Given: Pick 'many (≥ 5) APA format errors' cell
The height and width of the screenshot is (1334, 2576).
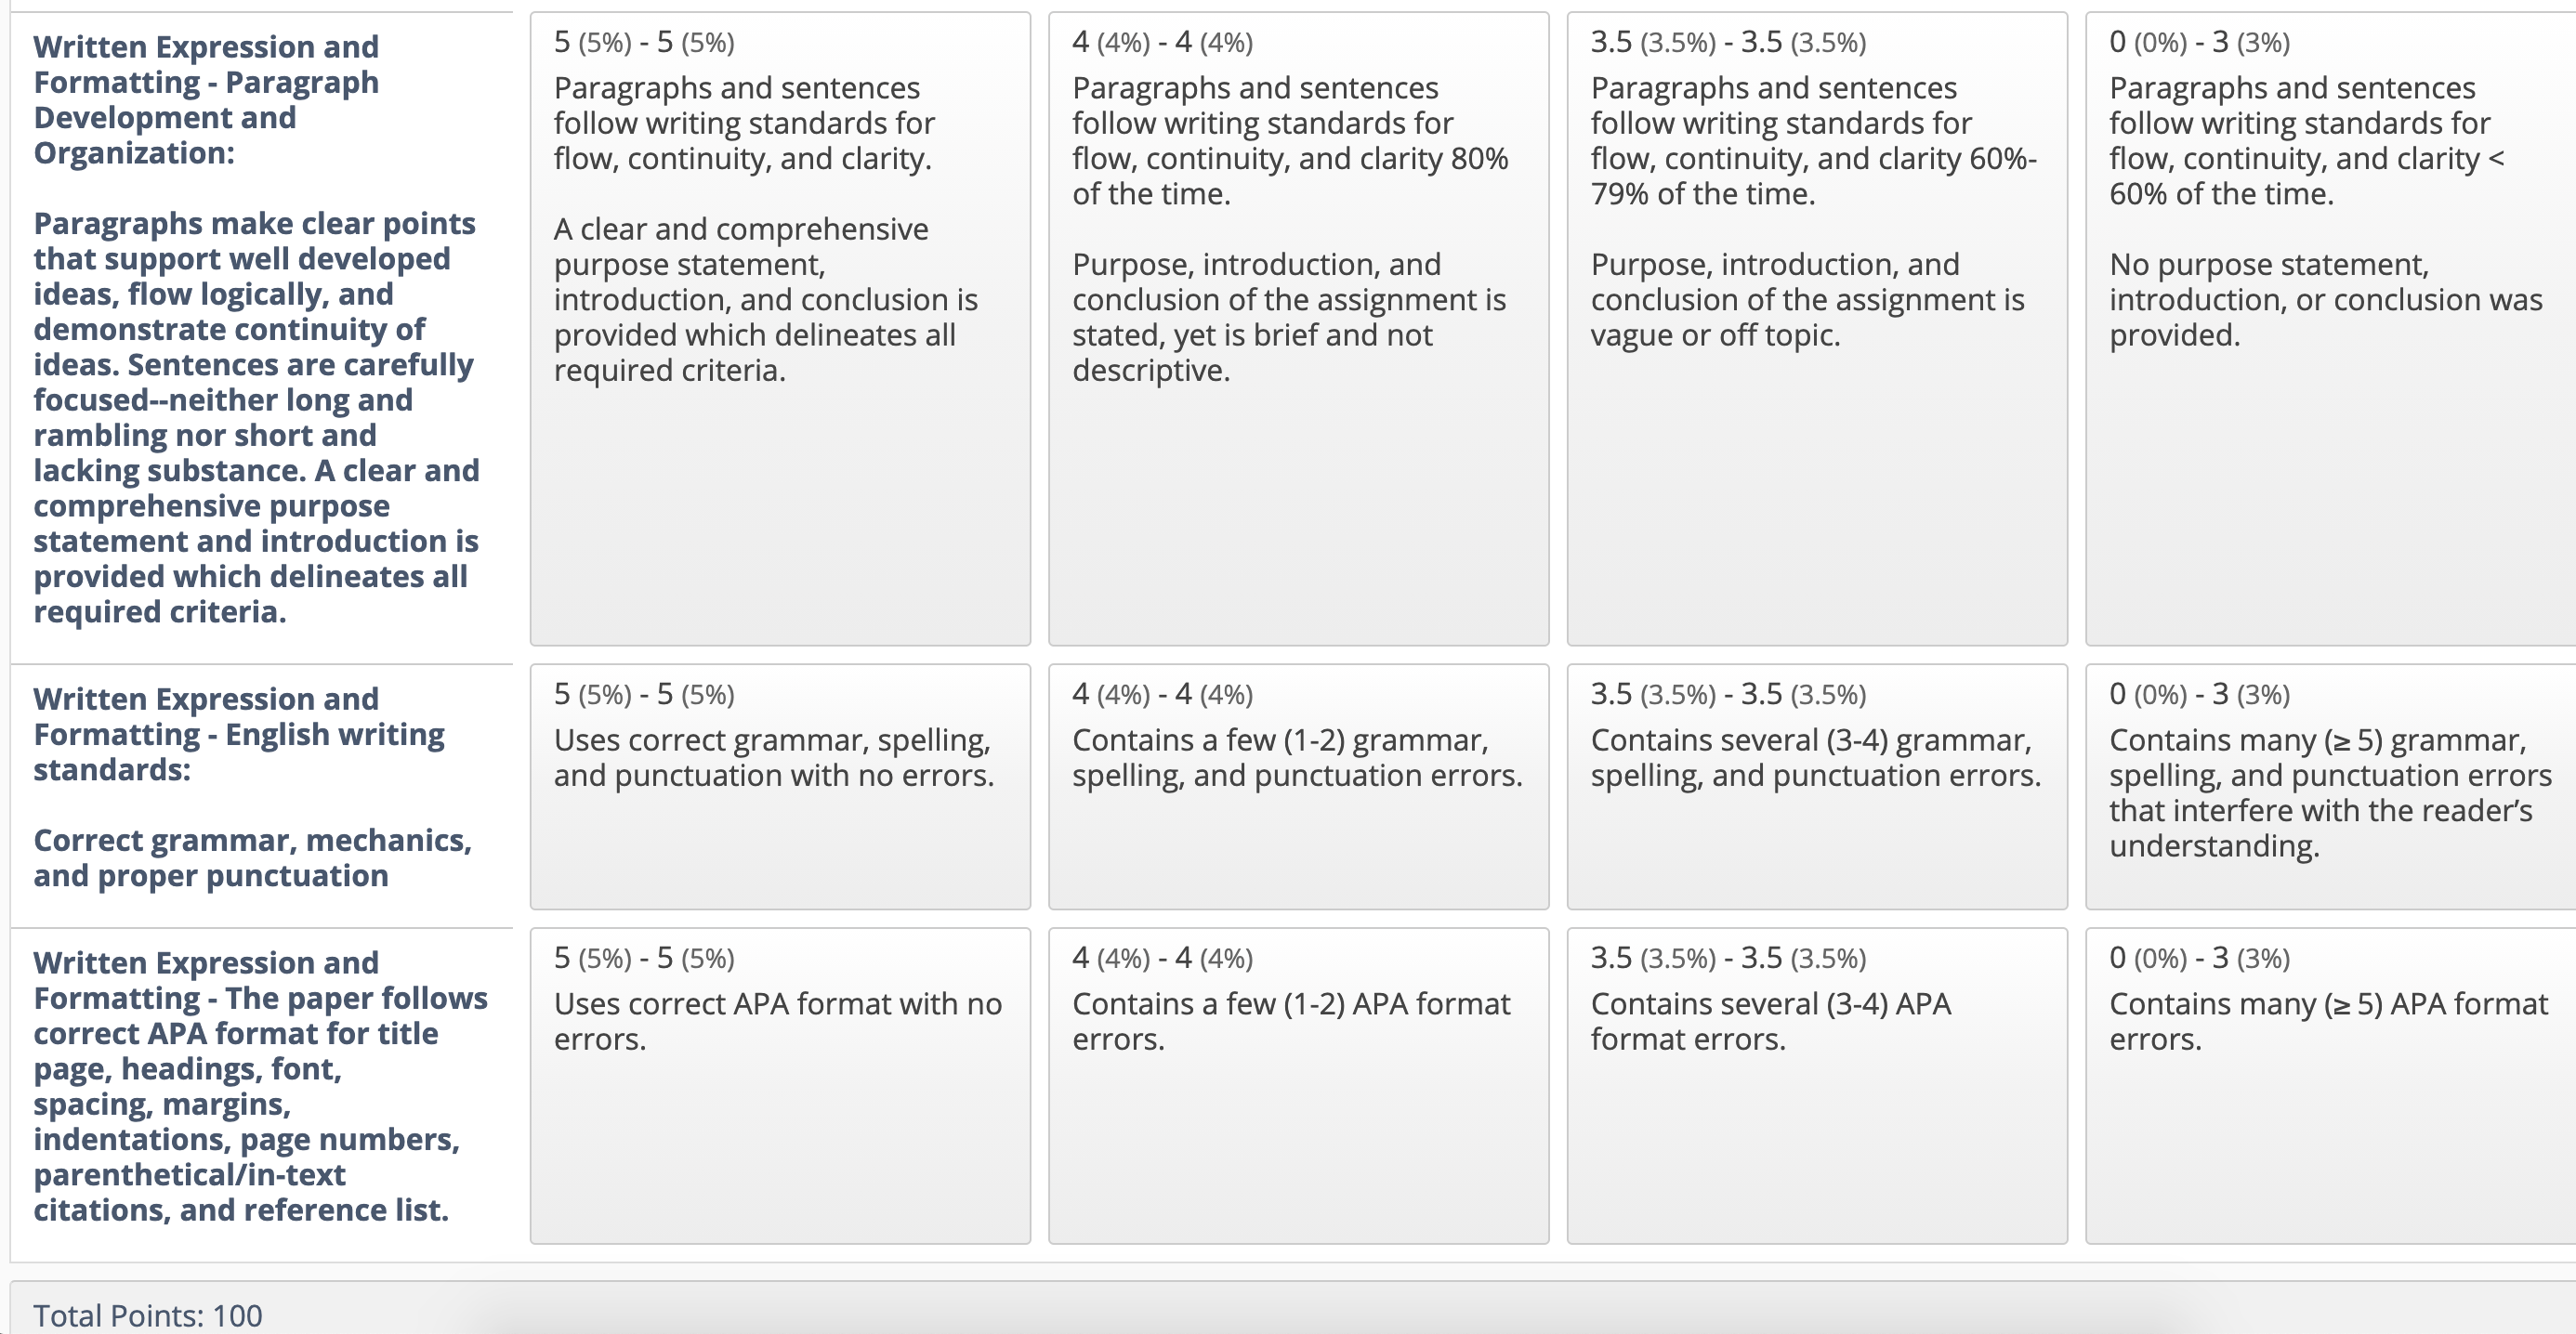Looking at the screenshot, I should click(2331, 1086).
